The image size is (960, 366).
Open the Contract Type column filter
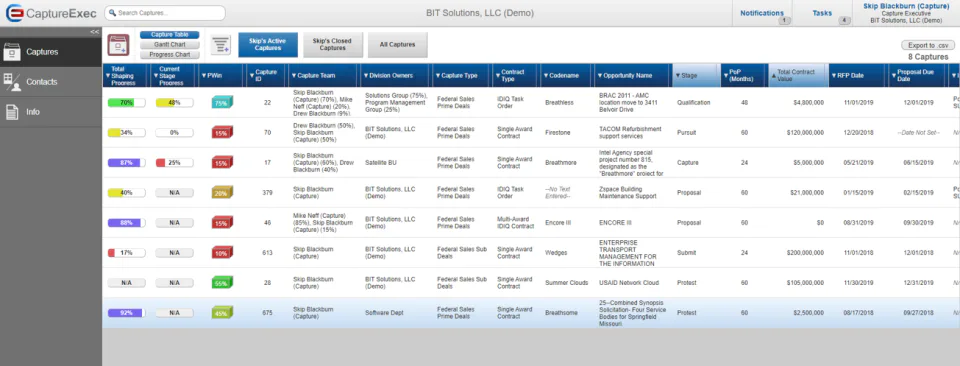pyautogui.click(x=497, y=76)
